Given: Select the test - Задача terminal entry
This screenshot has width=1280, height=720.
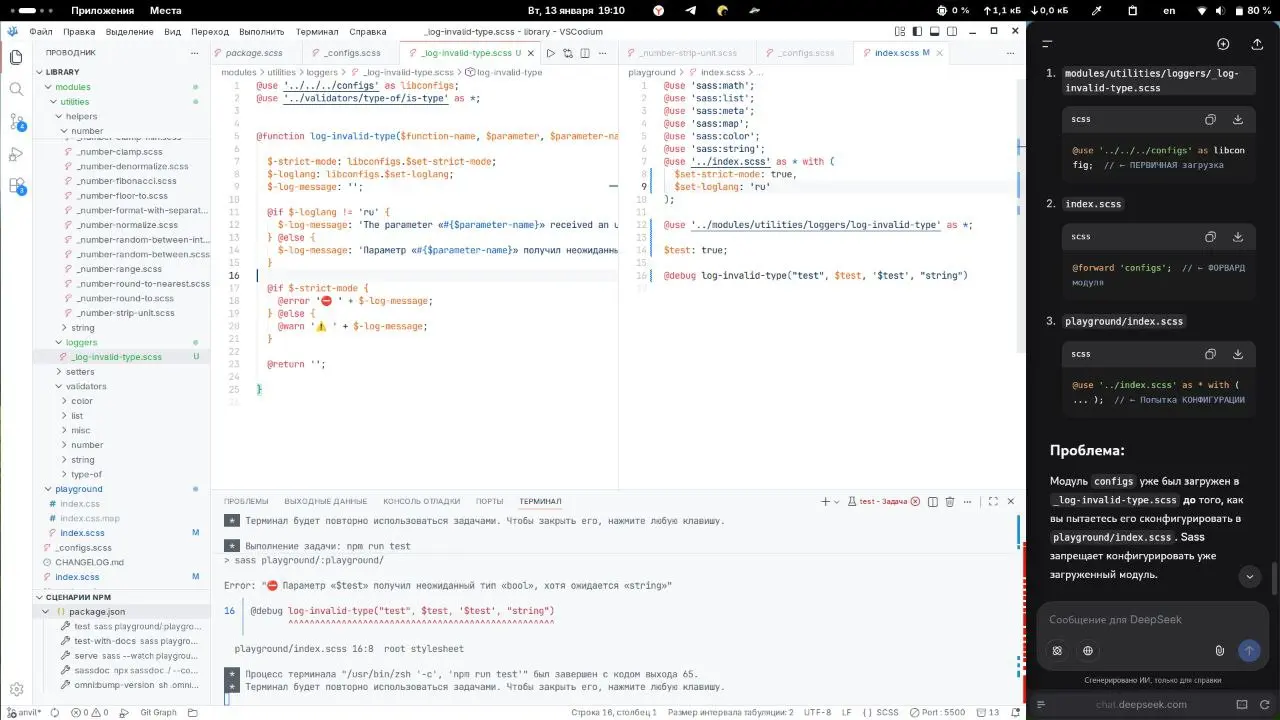Looking at the screenshot, I should point(883,501).
